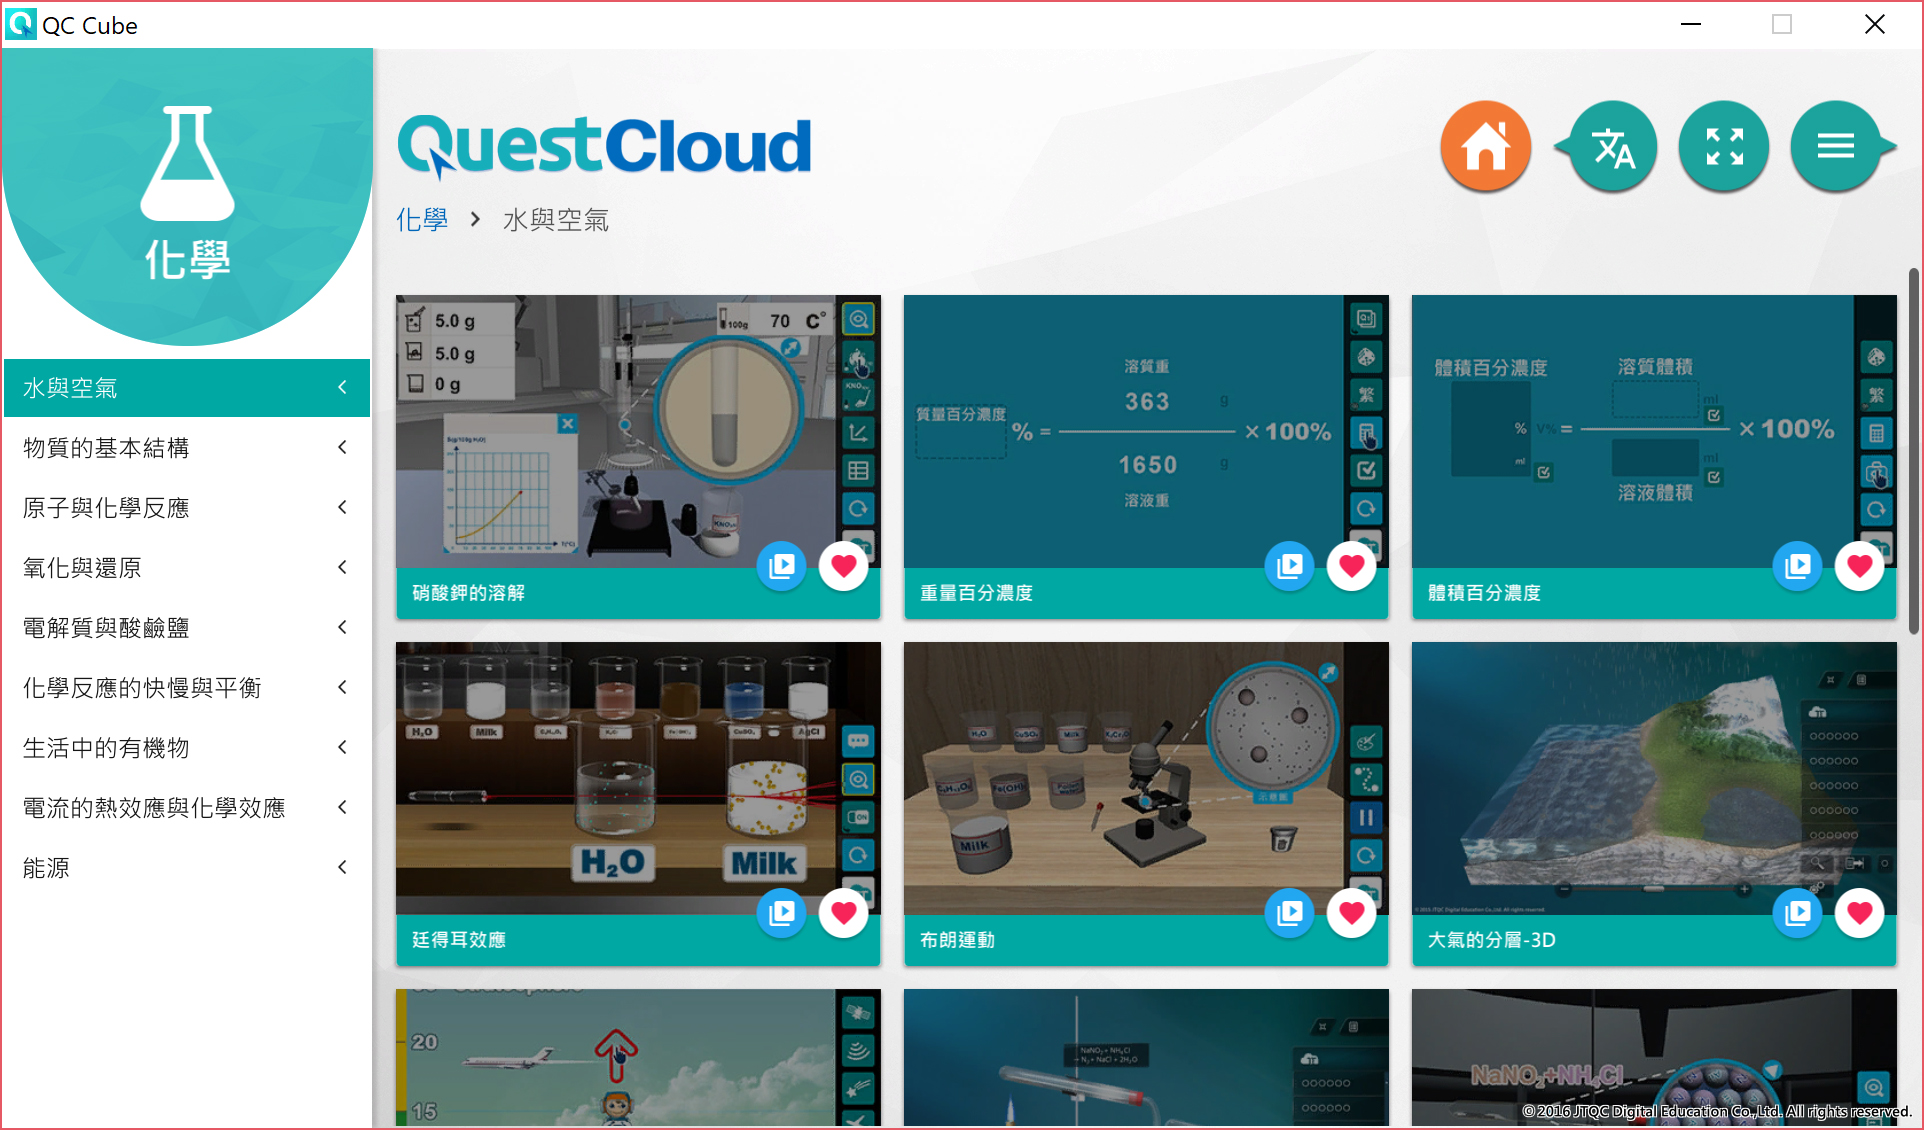1924x1130 pixels.
Task: Open the NaNO2+NH4Cl thumbnail
Action: click(1654, 1057)
